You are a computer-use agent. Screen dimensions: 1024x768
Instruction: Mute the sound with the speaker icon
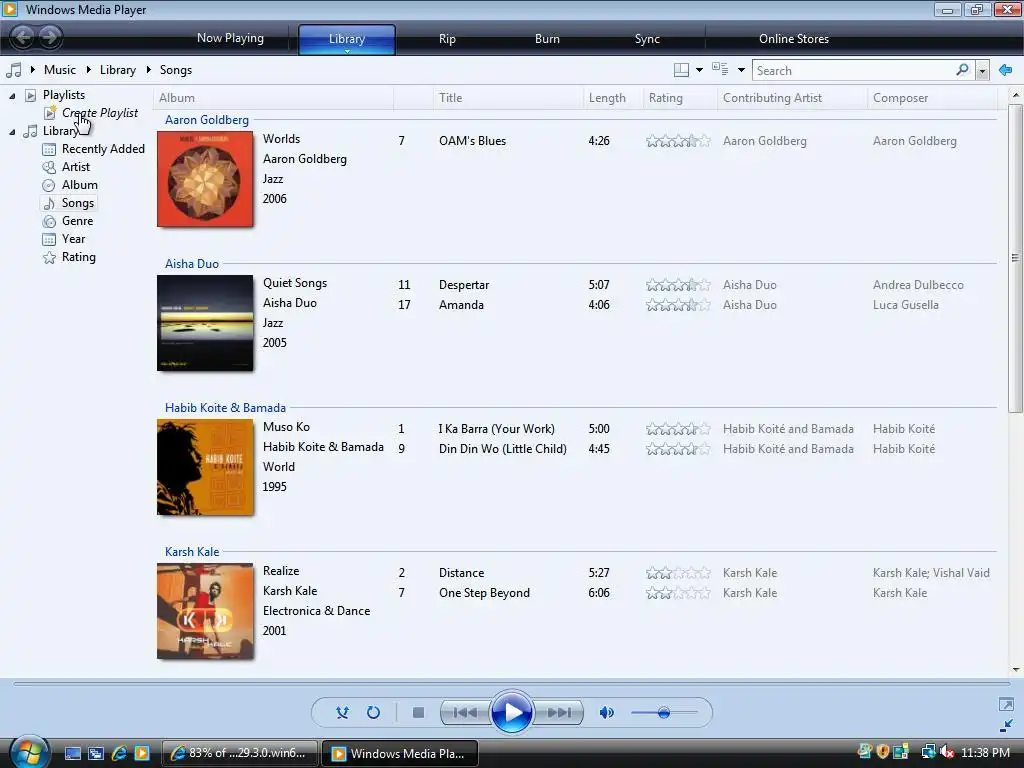[x=607, y=712]
